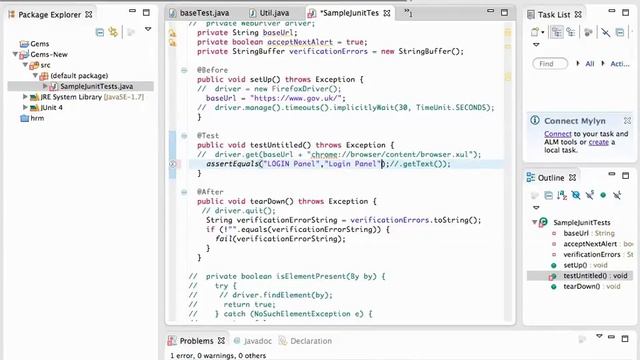Collapse the (default package) node

tap(35, 76)
